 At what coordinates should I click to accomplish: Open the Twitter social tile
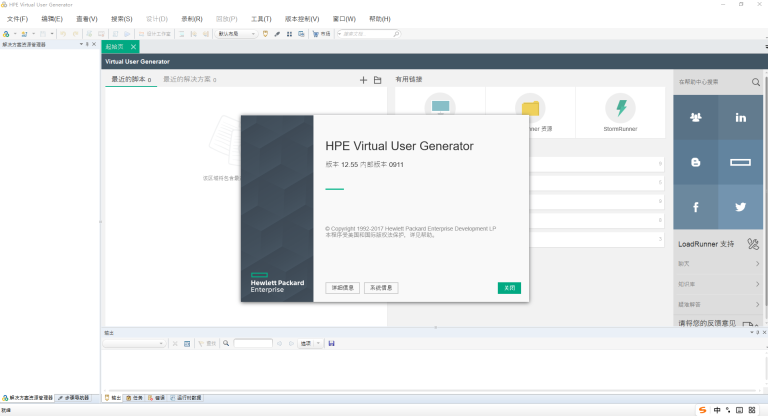coord(740,206)
